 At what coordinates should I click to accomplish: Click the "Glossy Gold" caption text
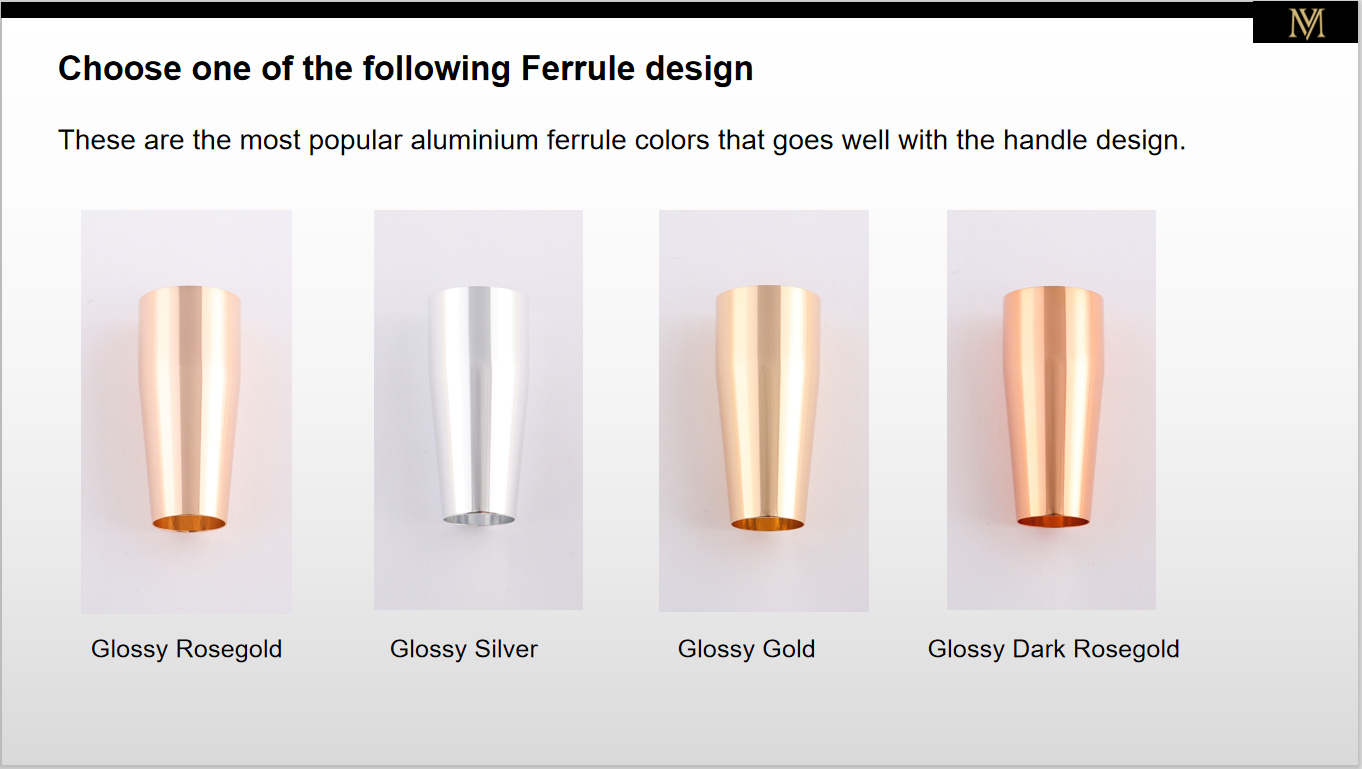point(747,650)
